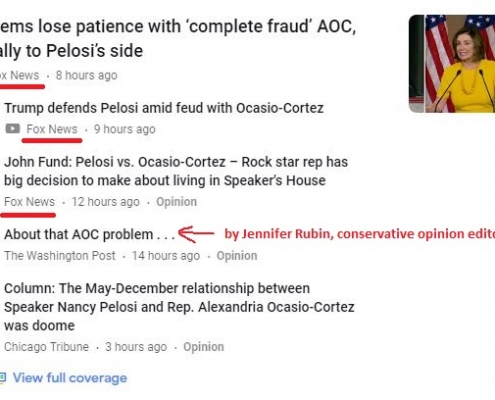Click Fox News source under John Fund piece
This screenshot has height=400, width=495.
pyautogui.click(x=29, y=202)
